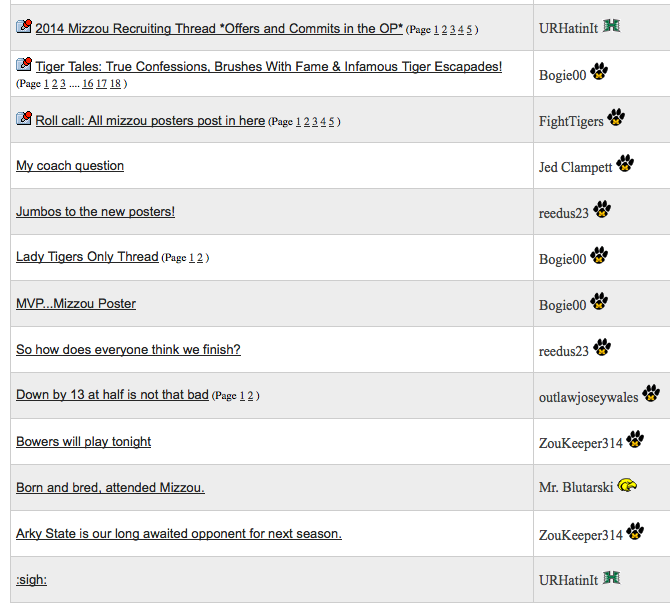670x603 pixels.
Task: Click pinned icon beside 2014 Mizzou Recruiting Thread
Action: tap(24, 26)
